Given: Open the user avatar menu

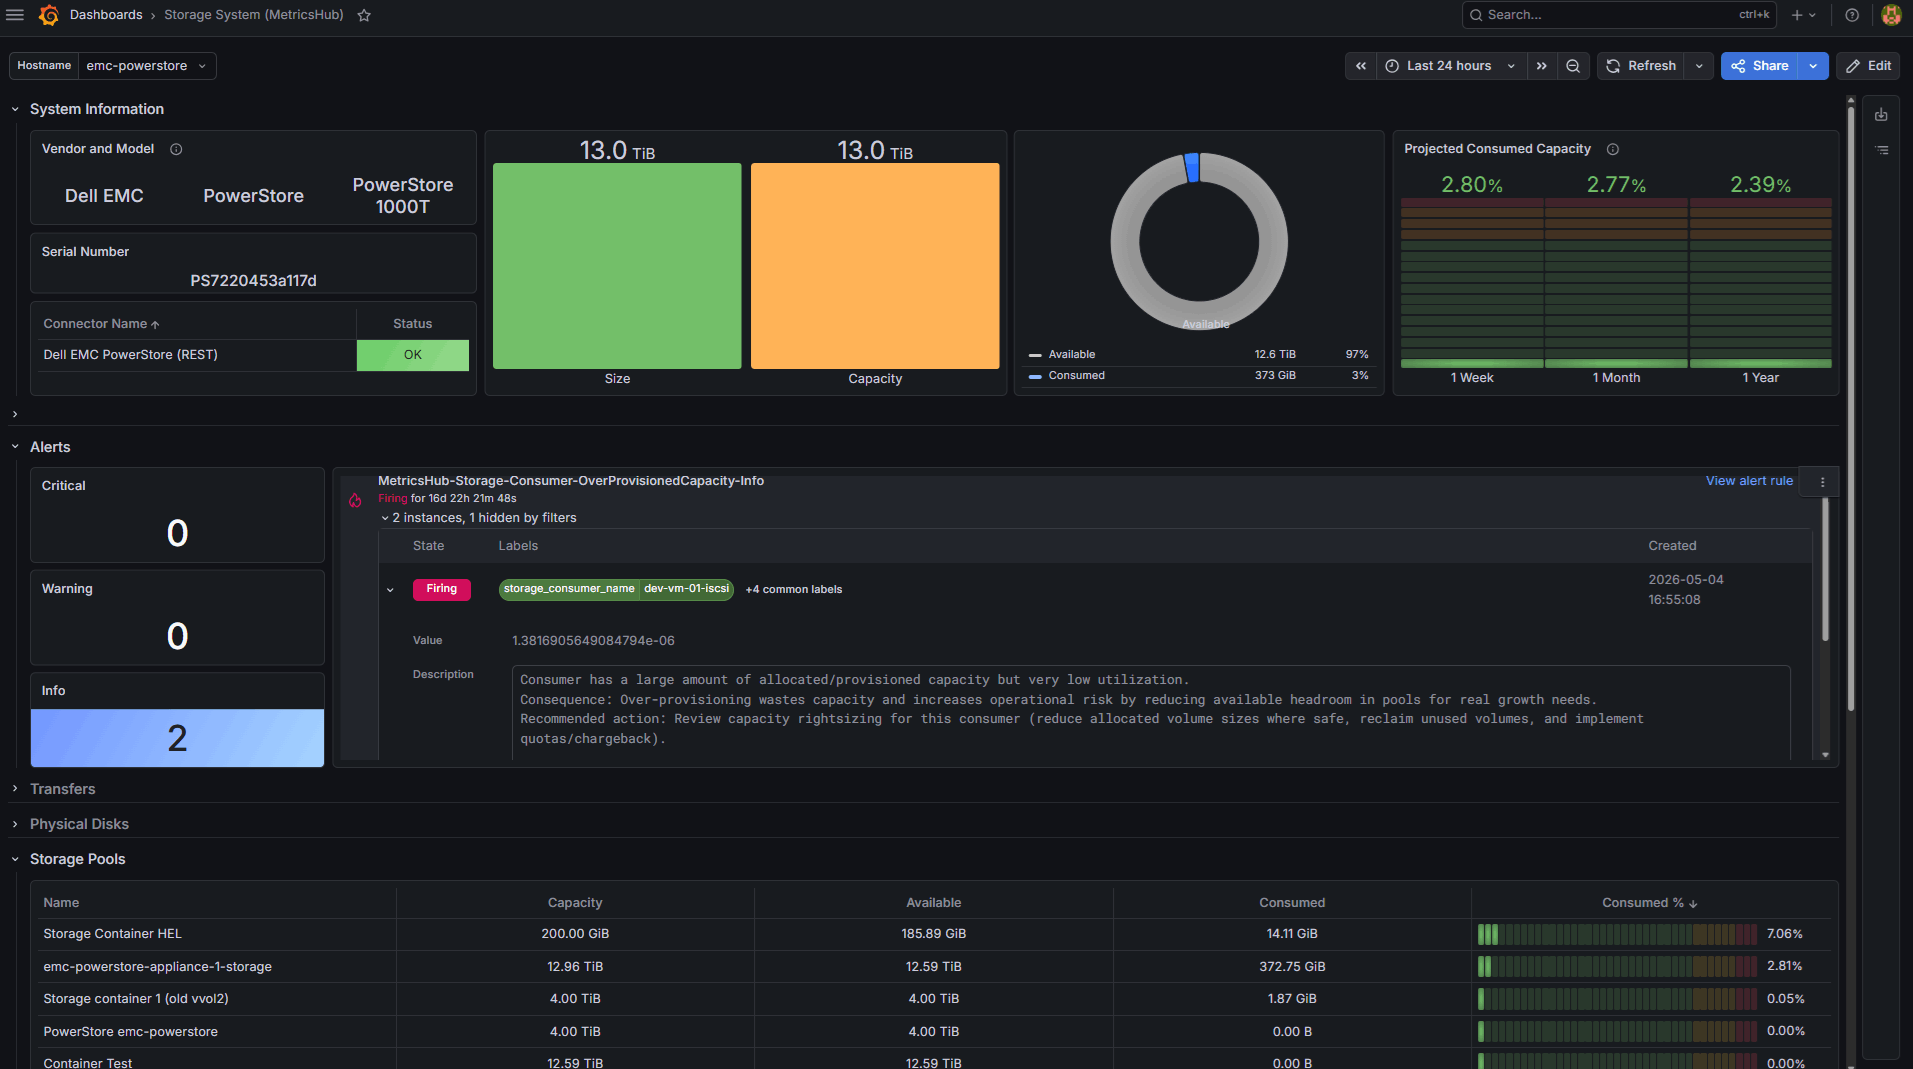Looking at the screenshot, I should coord(1891,15).
